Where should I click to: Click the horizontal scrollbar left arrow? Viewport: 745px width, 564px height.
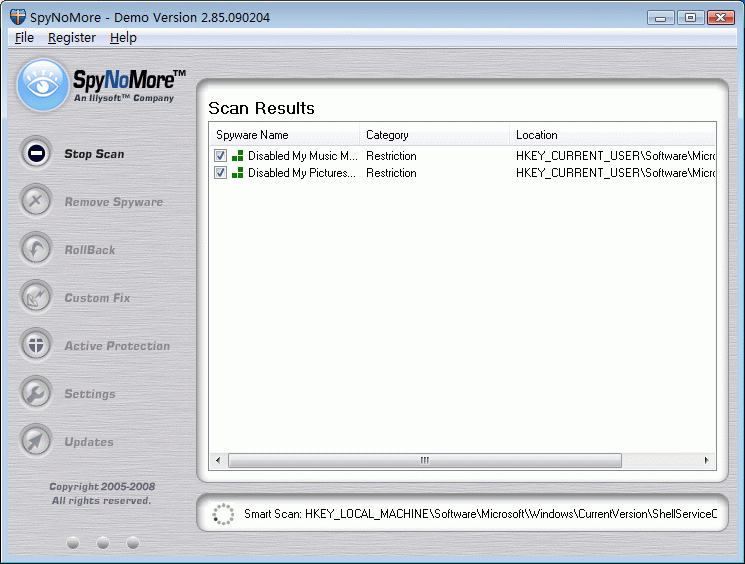218,460
